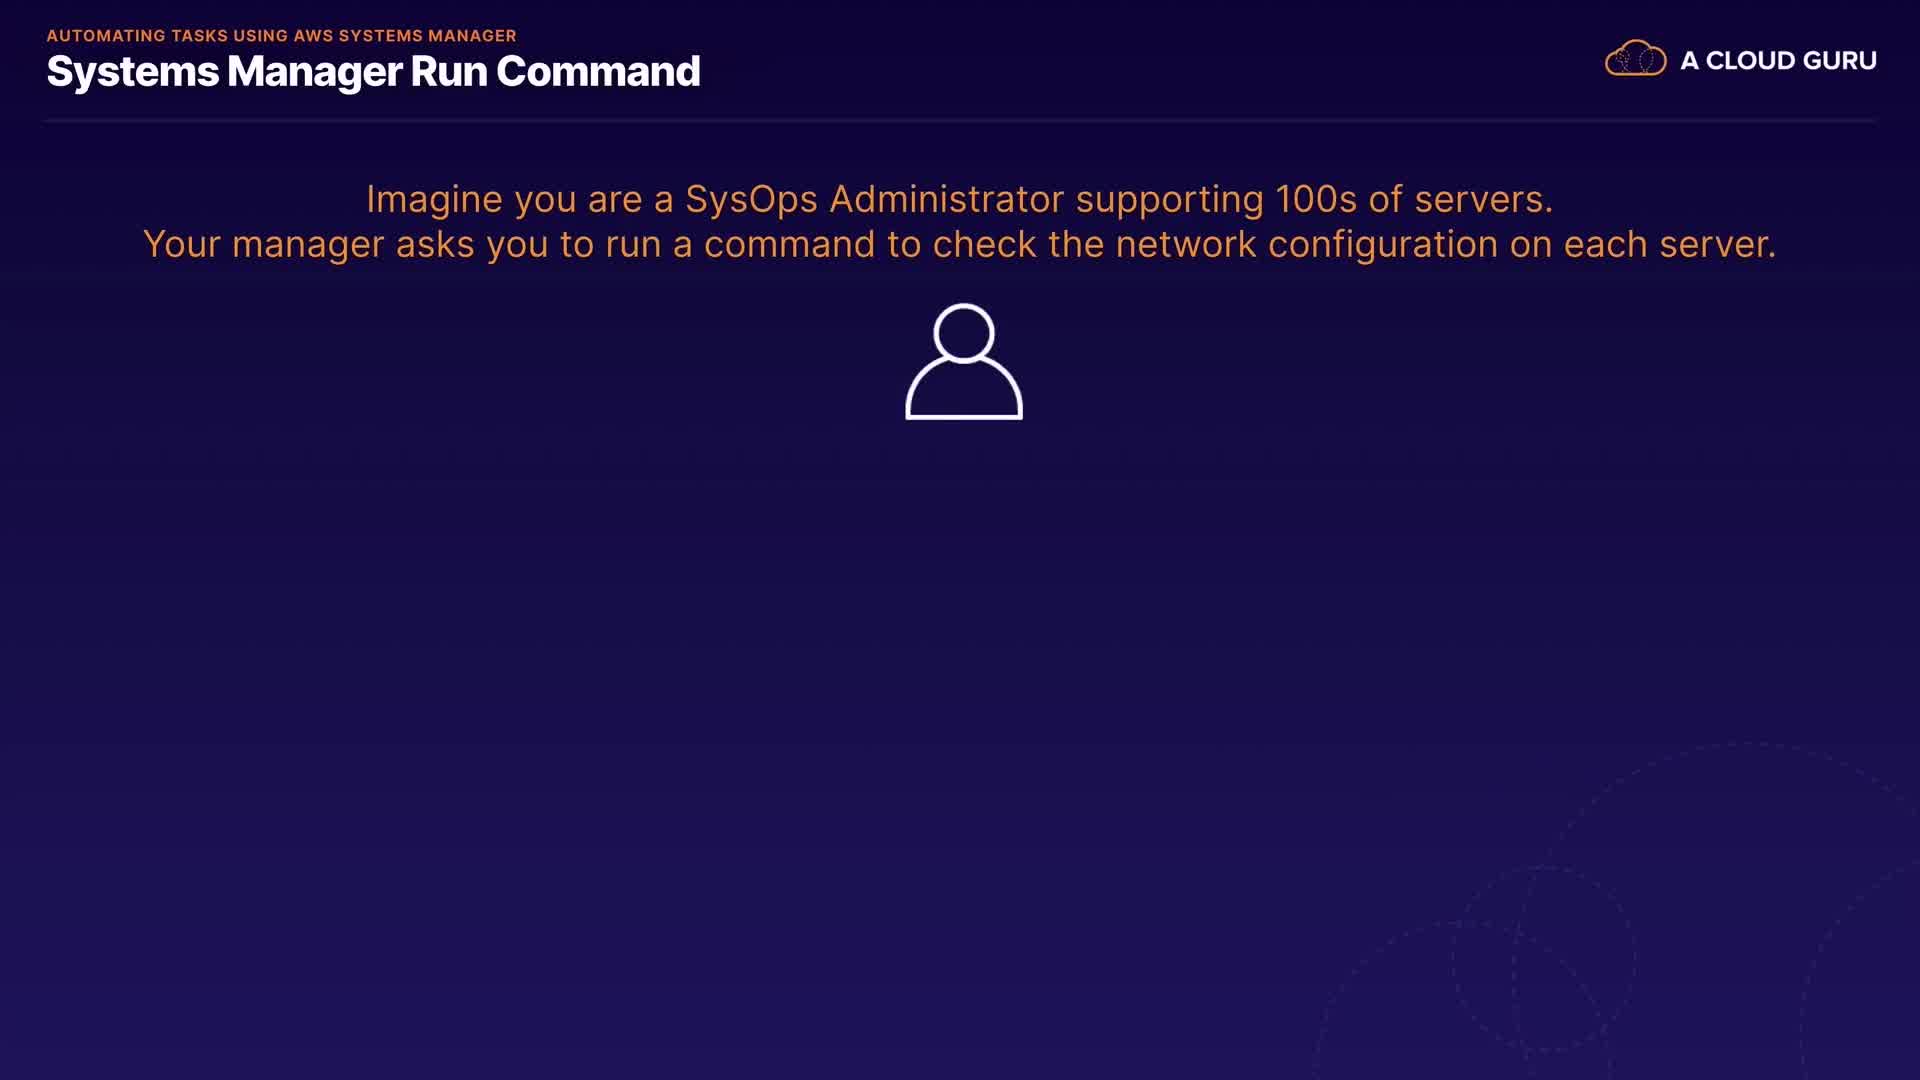Click the word 'Imagine' in the first sentence
Screen dimensions: 1920x1080
(x=434, y=200)
